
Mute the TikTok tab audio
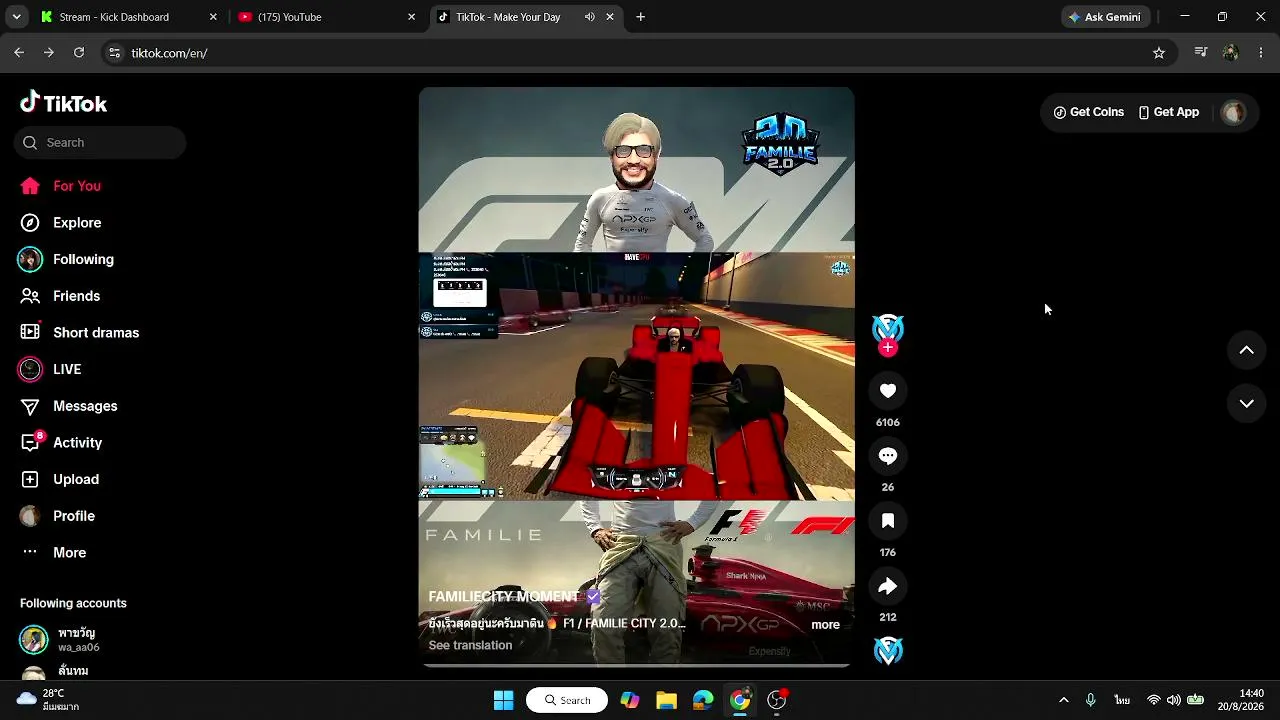(590, 17)
